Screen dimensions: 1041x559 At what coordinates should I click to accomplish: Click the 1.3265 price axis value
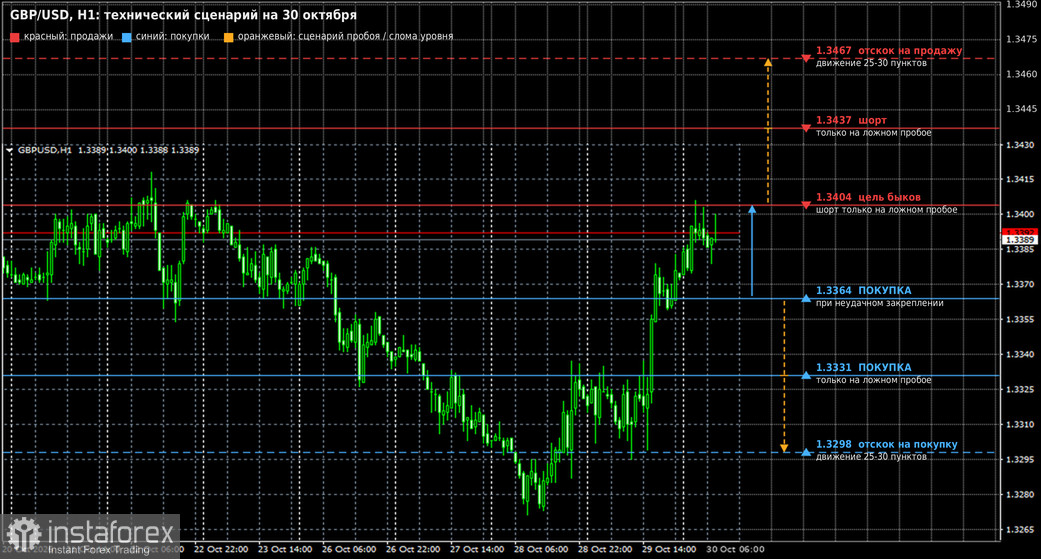(x=1021, y=530)
